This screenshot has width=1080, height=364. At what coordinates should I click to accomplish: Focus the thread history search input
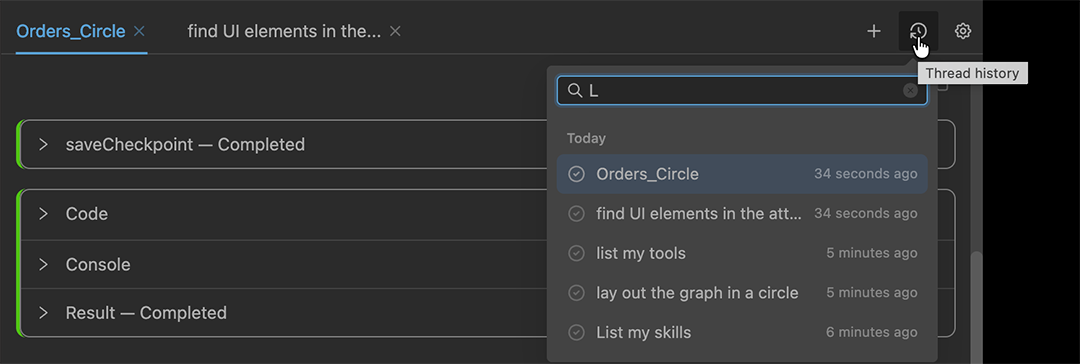point(742,90)
